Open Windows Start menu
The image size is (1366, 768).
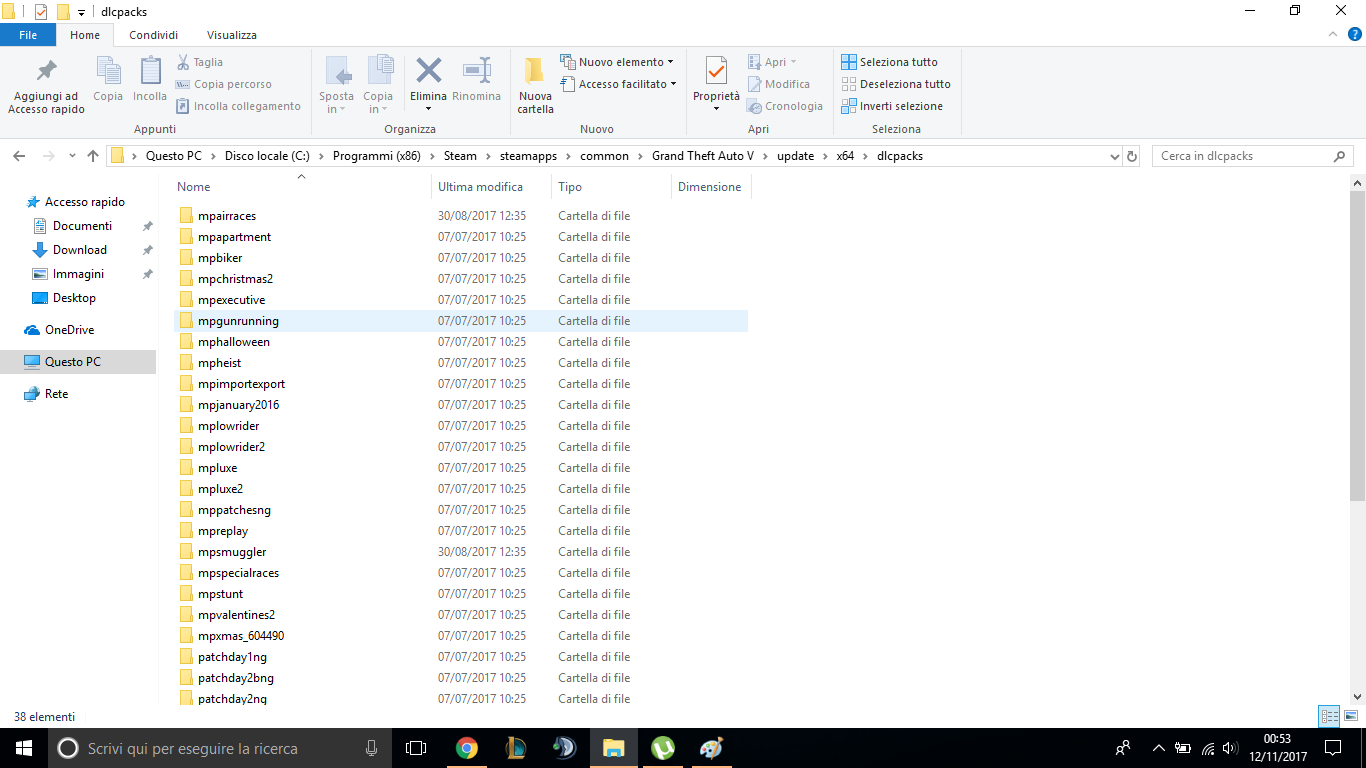tap(23, 748)
